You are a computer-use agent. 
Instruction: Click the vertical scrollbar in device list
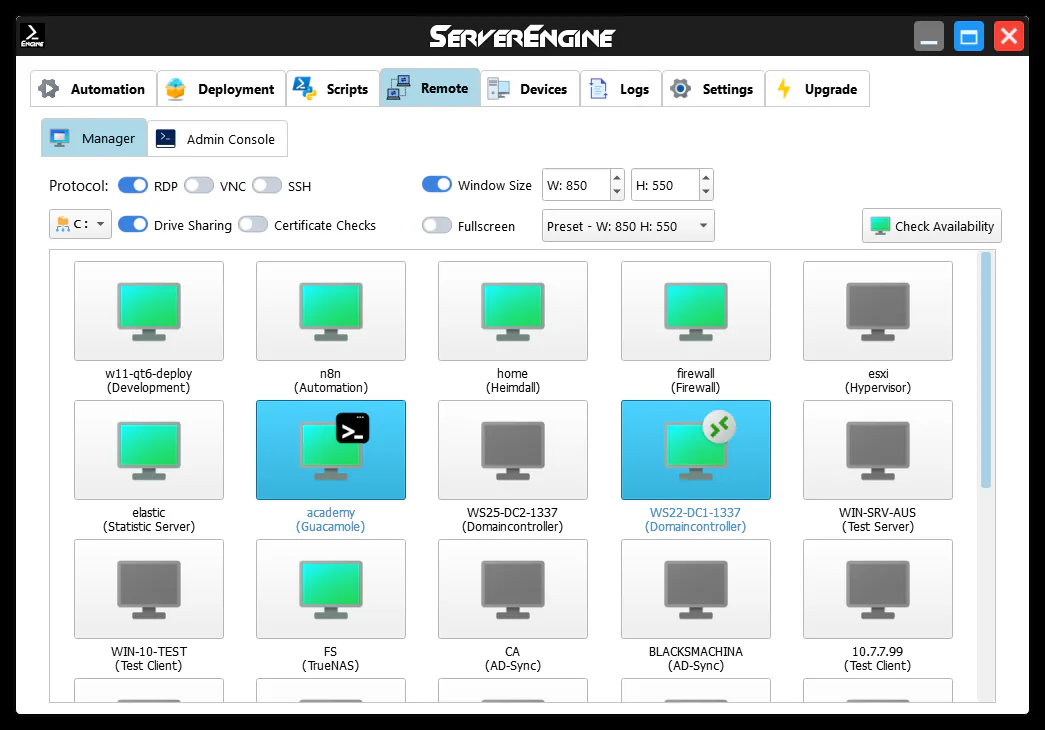986,370
